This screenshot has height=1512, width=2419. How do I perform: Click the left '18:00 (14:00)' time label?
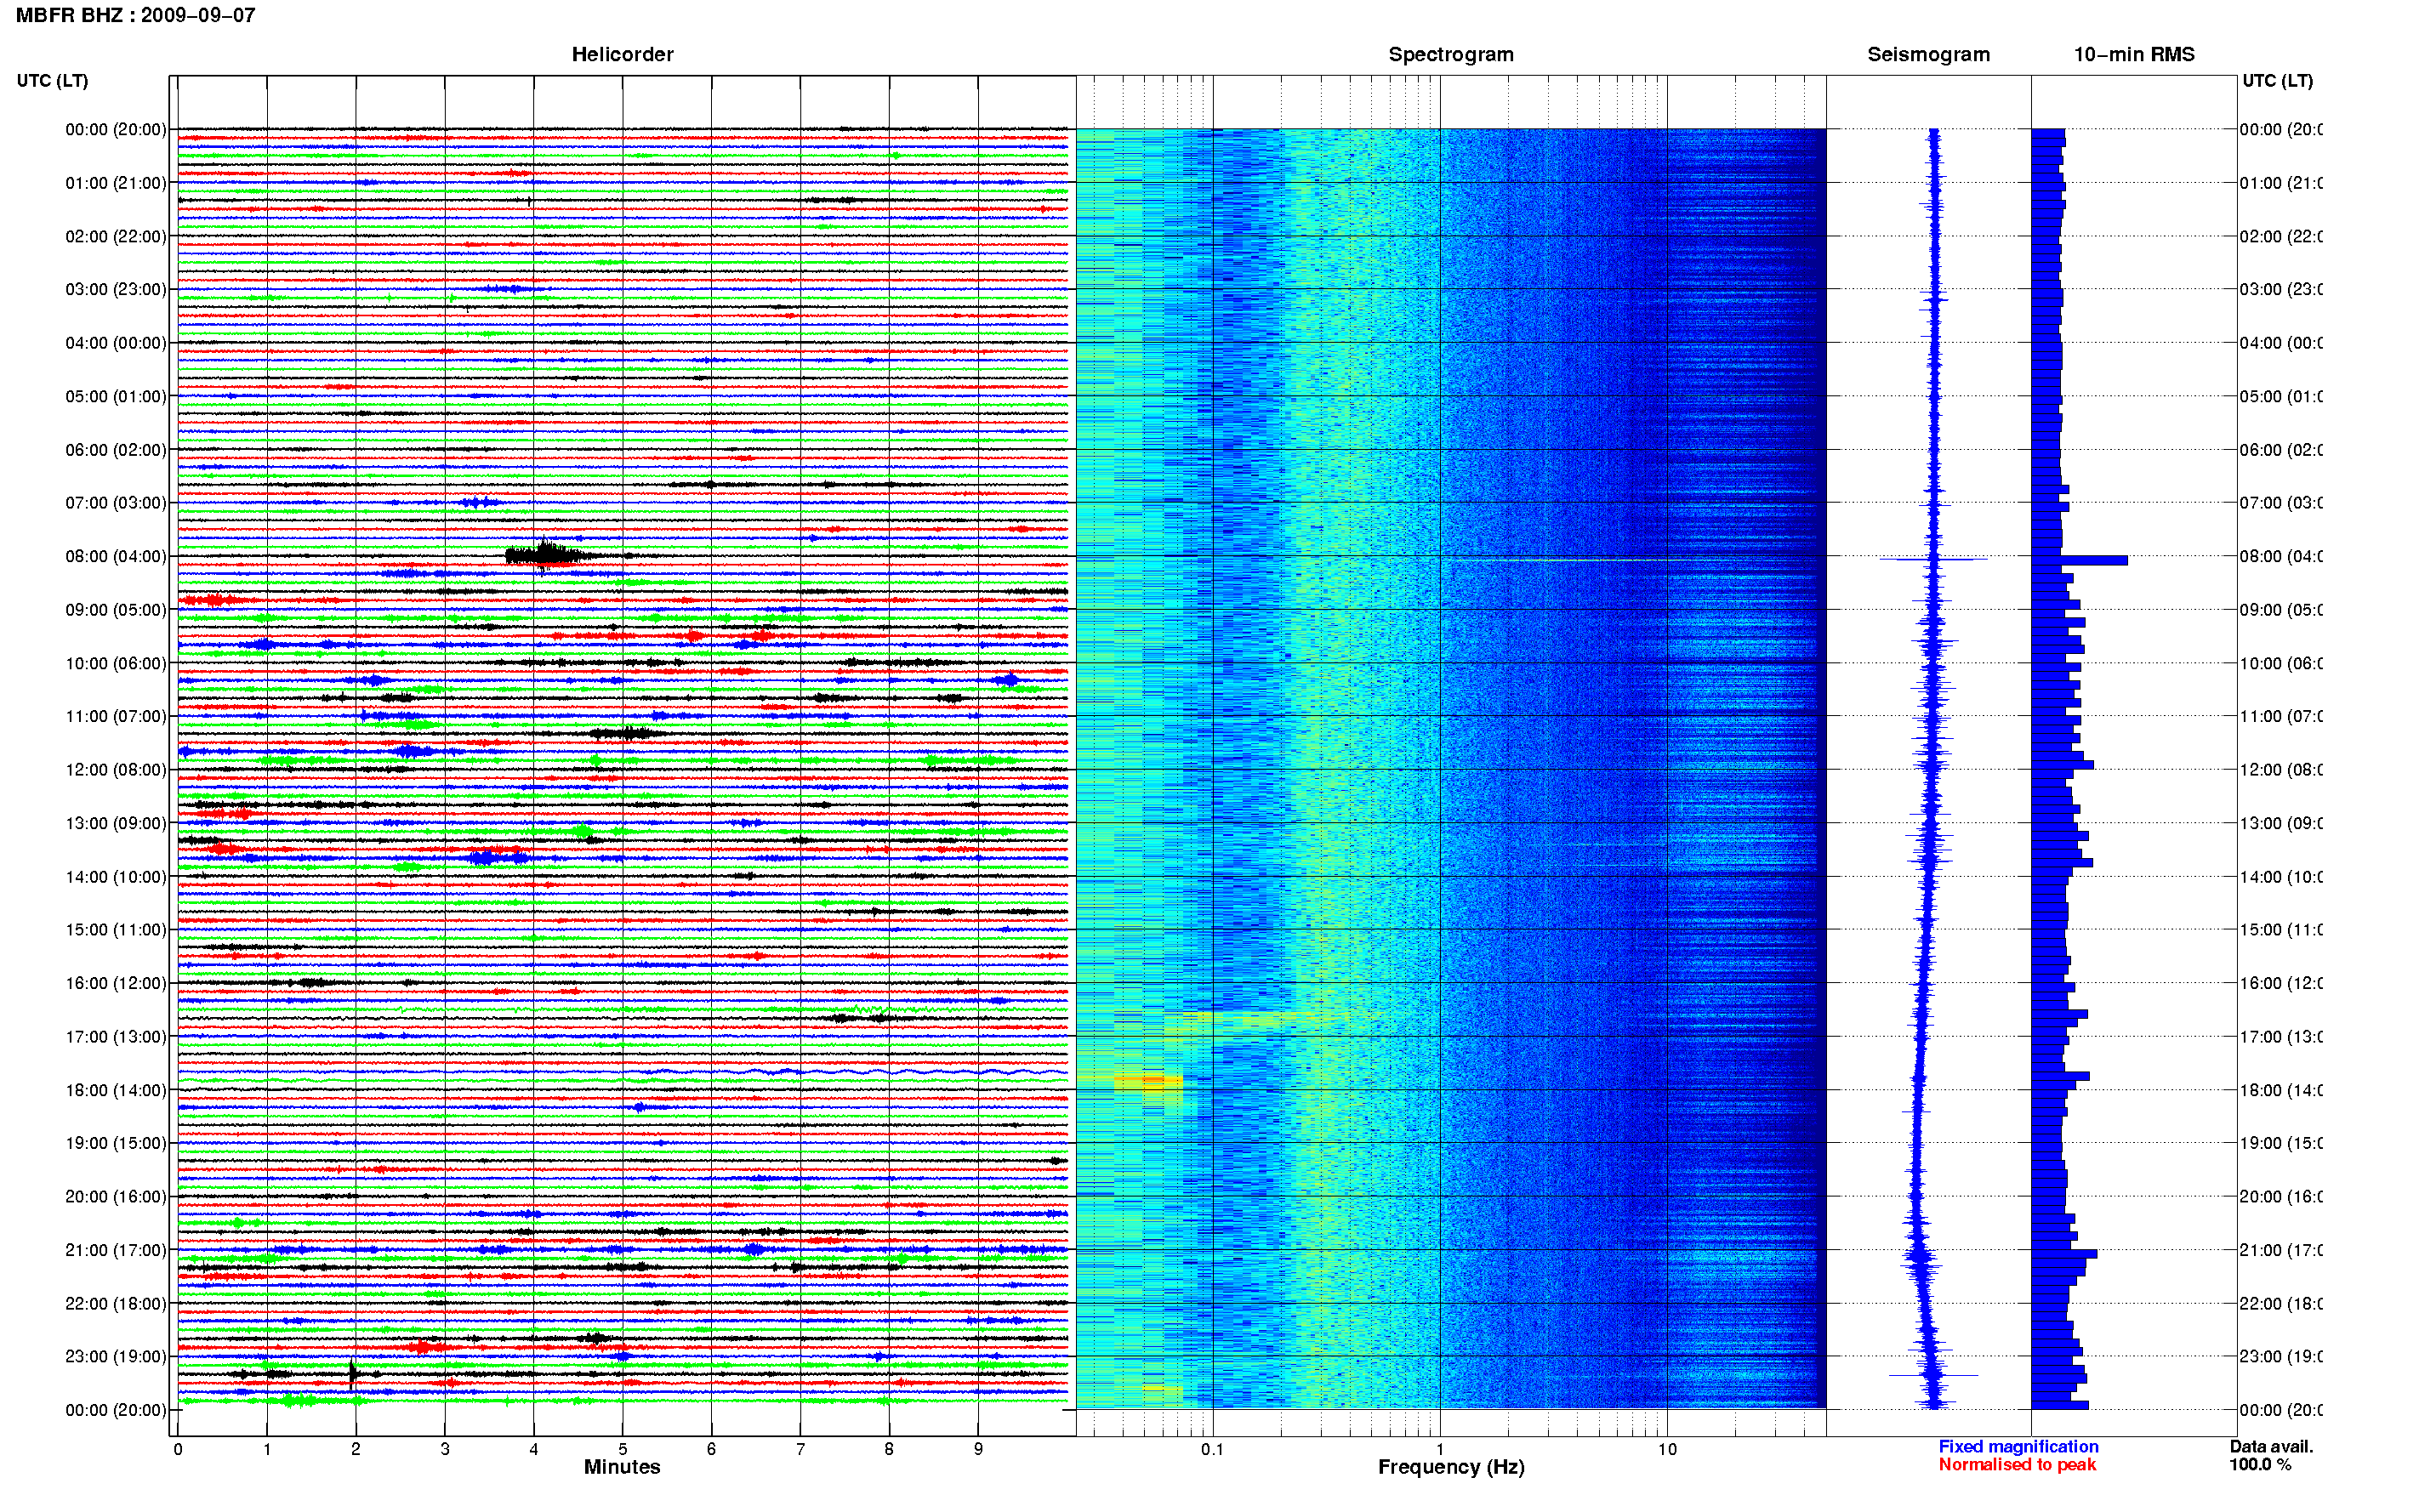(115, 1090)
